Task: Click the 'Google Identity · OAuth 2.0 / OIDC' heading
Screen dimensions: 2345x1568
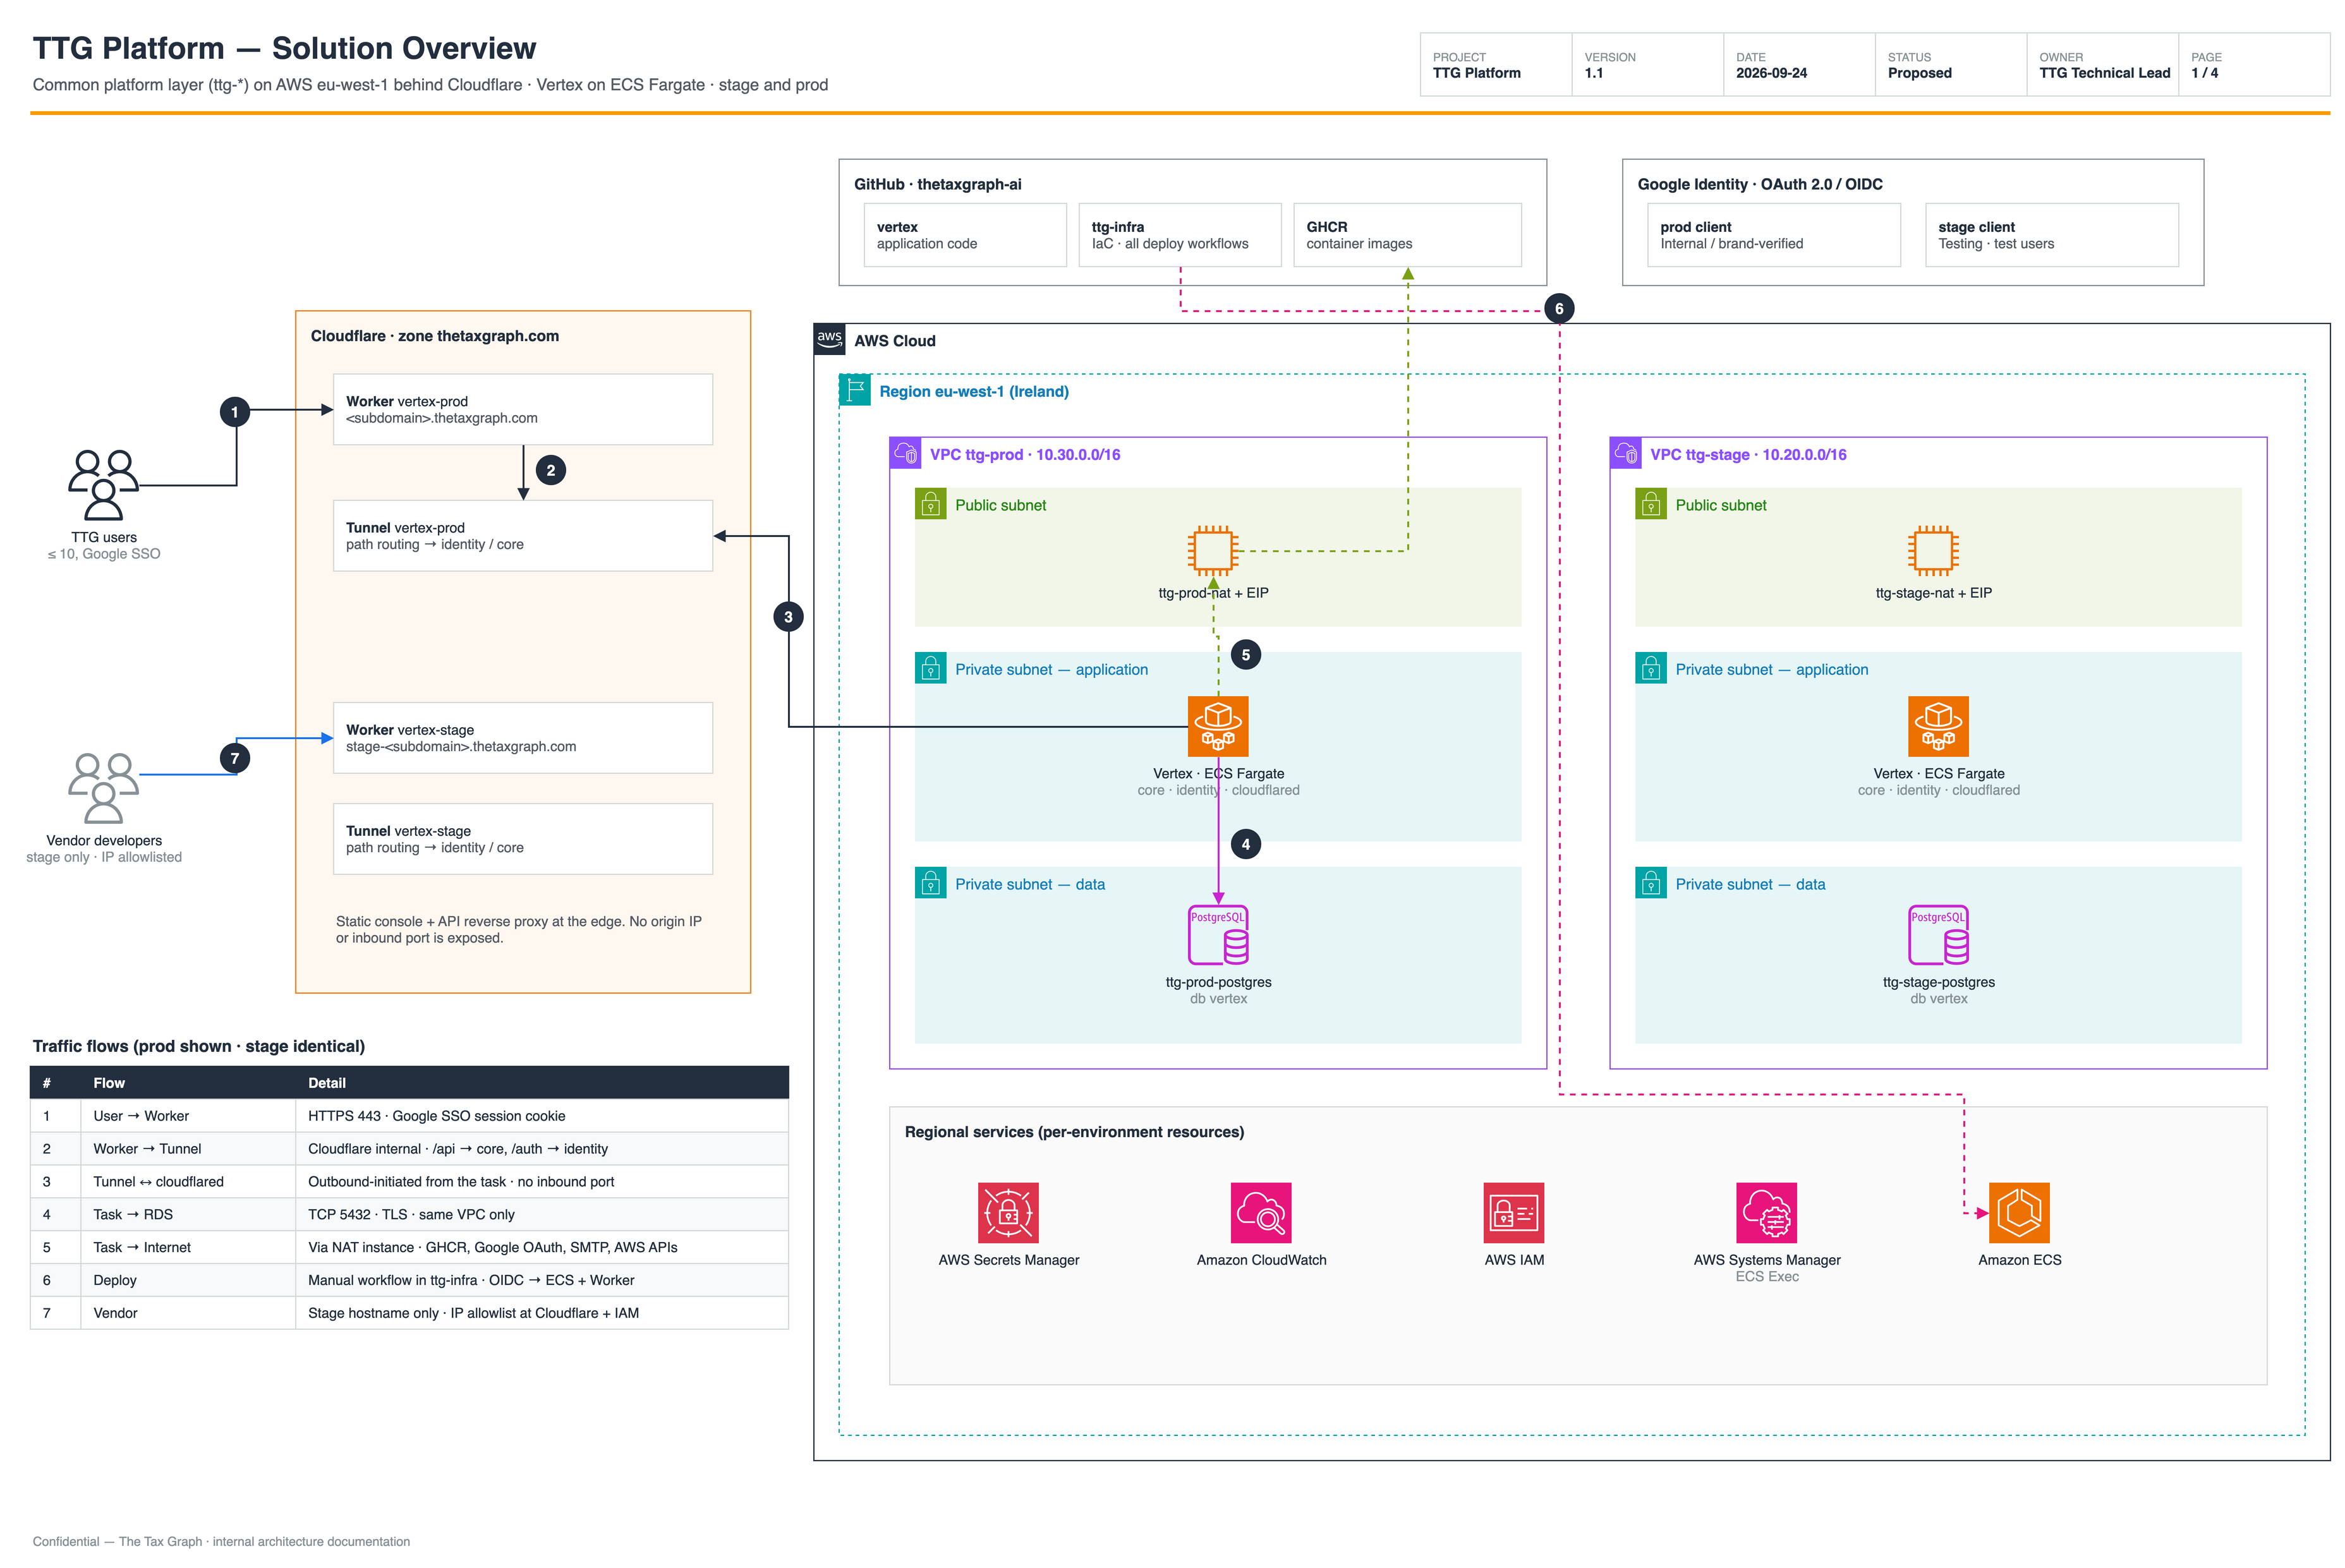Action: [x=1759, y=184]
